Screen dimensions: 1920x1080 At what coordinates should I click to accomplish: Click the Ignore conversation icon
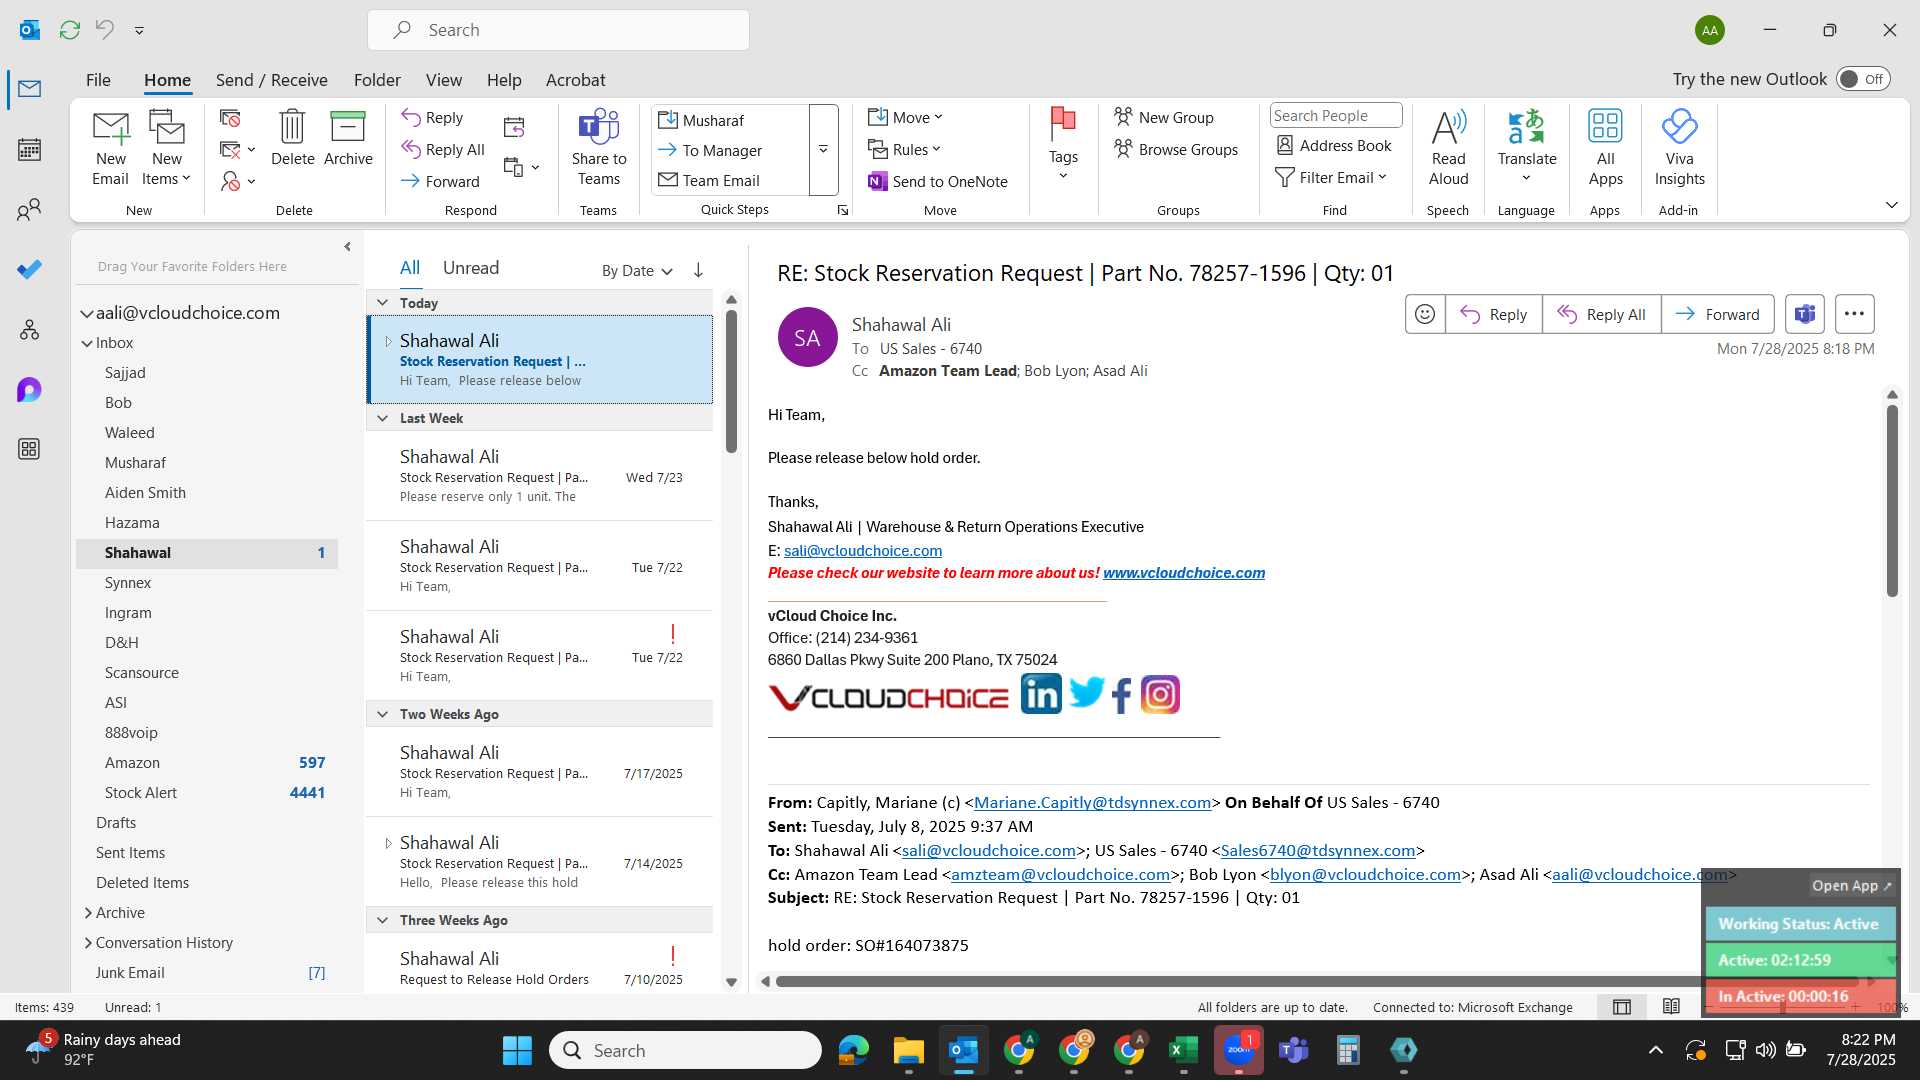[x=230, y=118]
